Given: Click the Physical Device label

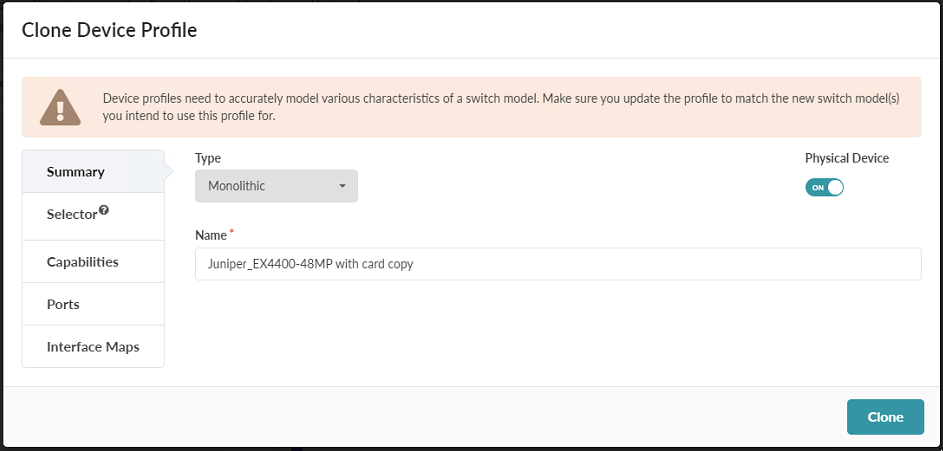Looking at the screenshot, I should pyautogui.click(x=846, y=158).
